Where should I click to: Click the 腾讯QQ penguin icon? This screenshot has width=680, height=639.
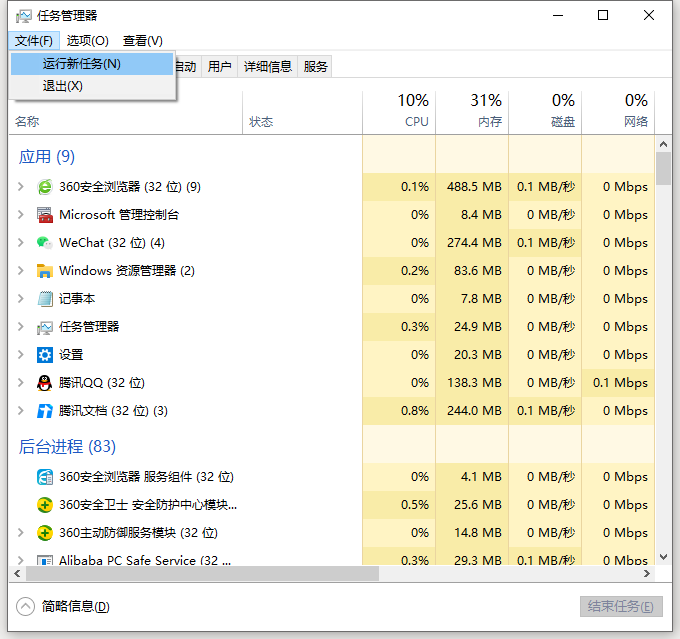click(44, 383)
